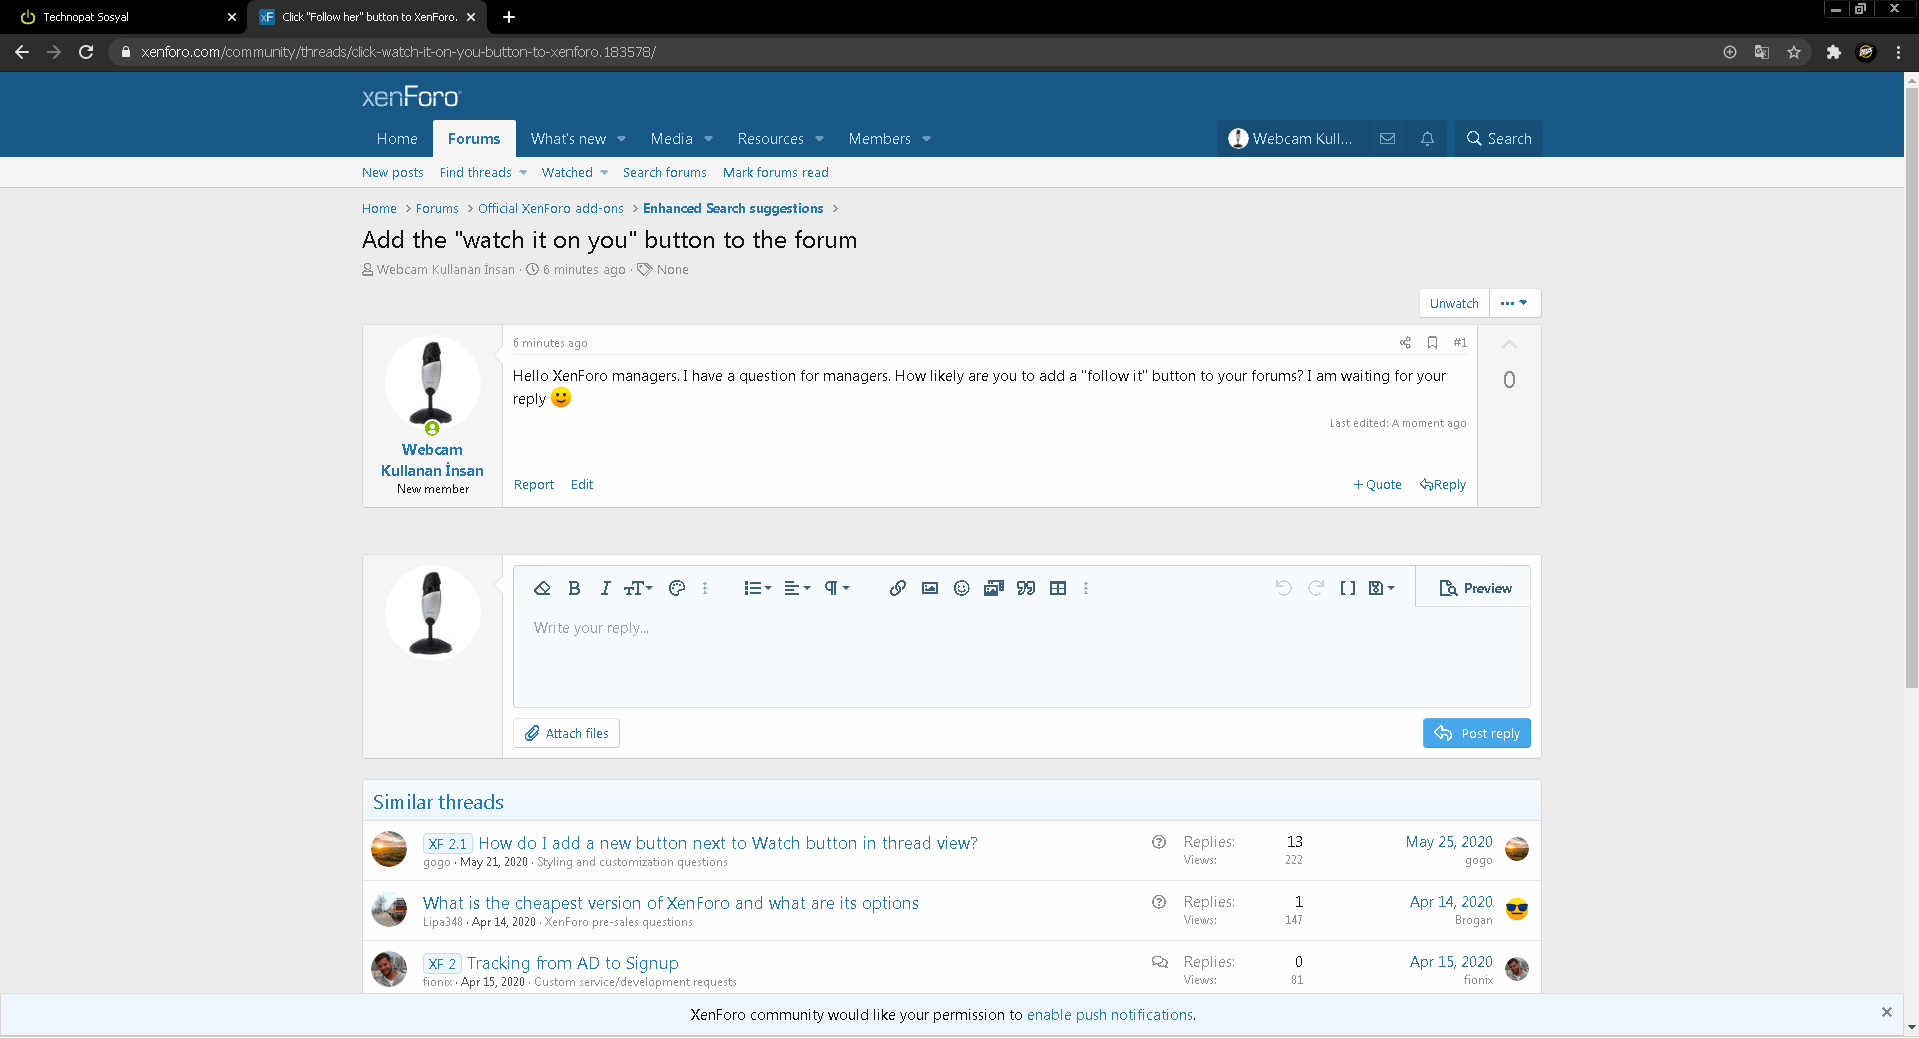This screenshot has height=1039, width=1919.
Task: Open the alerts bell in the navbar
Action: click(1427, 139)
